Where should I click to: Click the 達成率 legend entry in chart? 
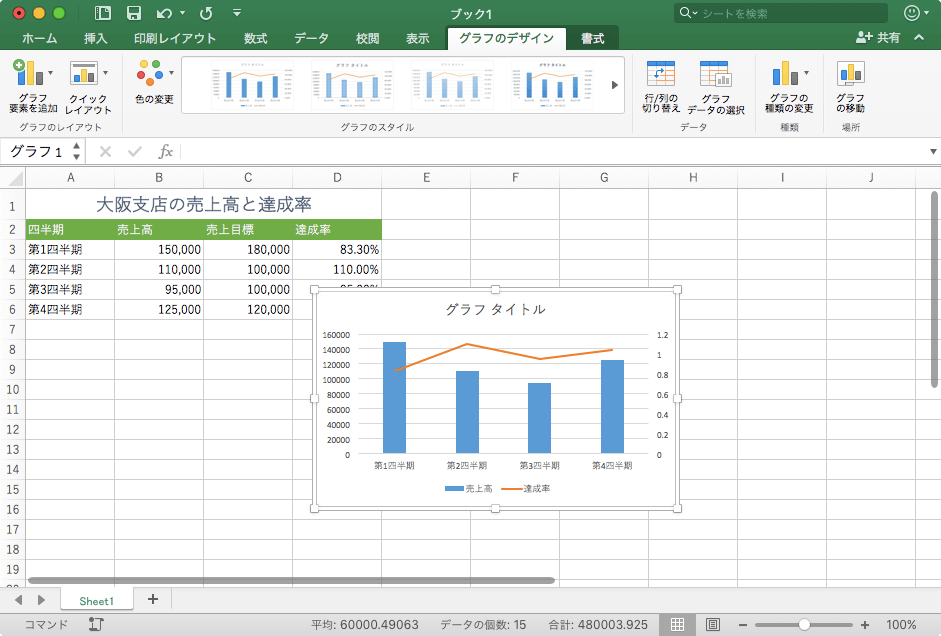[526, 488]
